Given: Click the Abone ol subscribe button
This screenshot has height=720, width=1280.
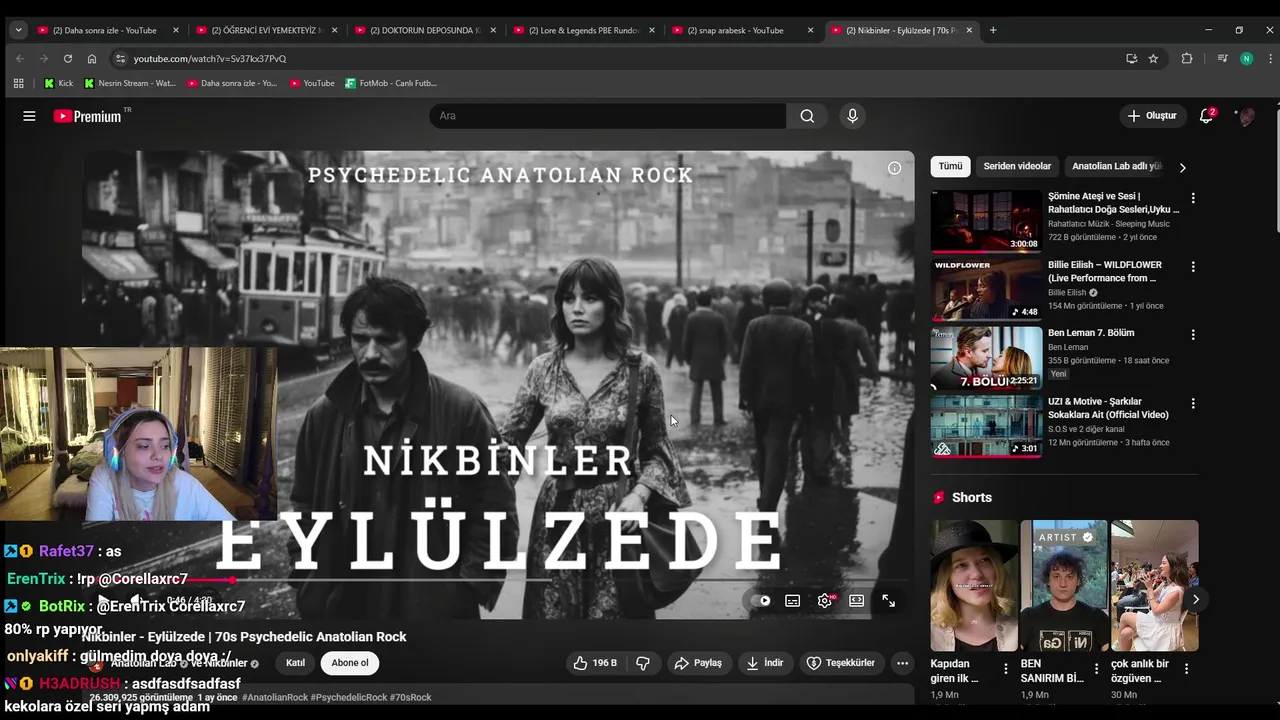Looking at the screenshot, I should coord(350,663).
